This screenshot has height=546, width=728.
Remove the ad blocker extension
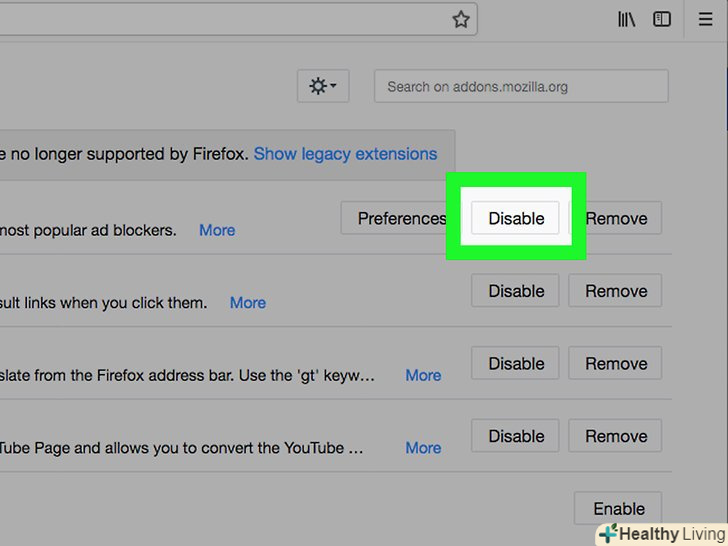click(x=616, y=218)
